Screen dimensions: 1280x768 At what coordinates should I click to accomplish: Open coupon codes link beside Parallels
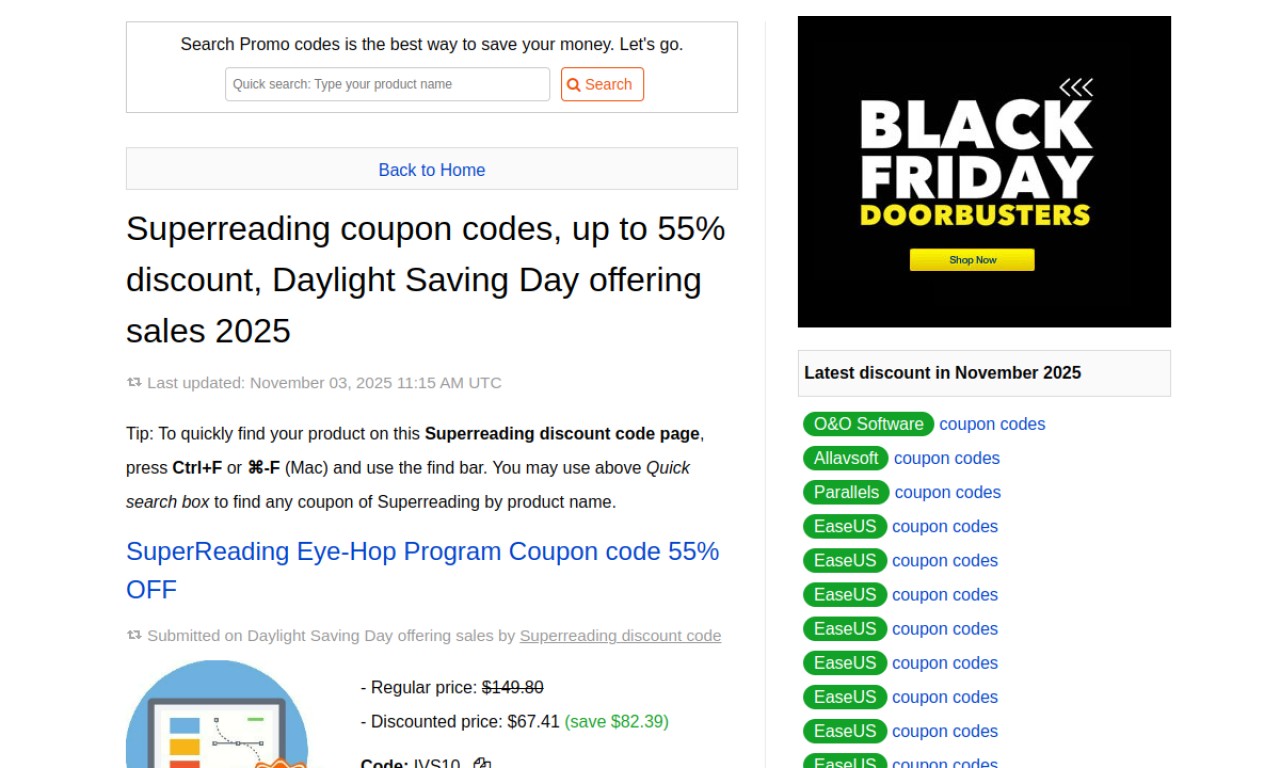click(x=948, y=492)
